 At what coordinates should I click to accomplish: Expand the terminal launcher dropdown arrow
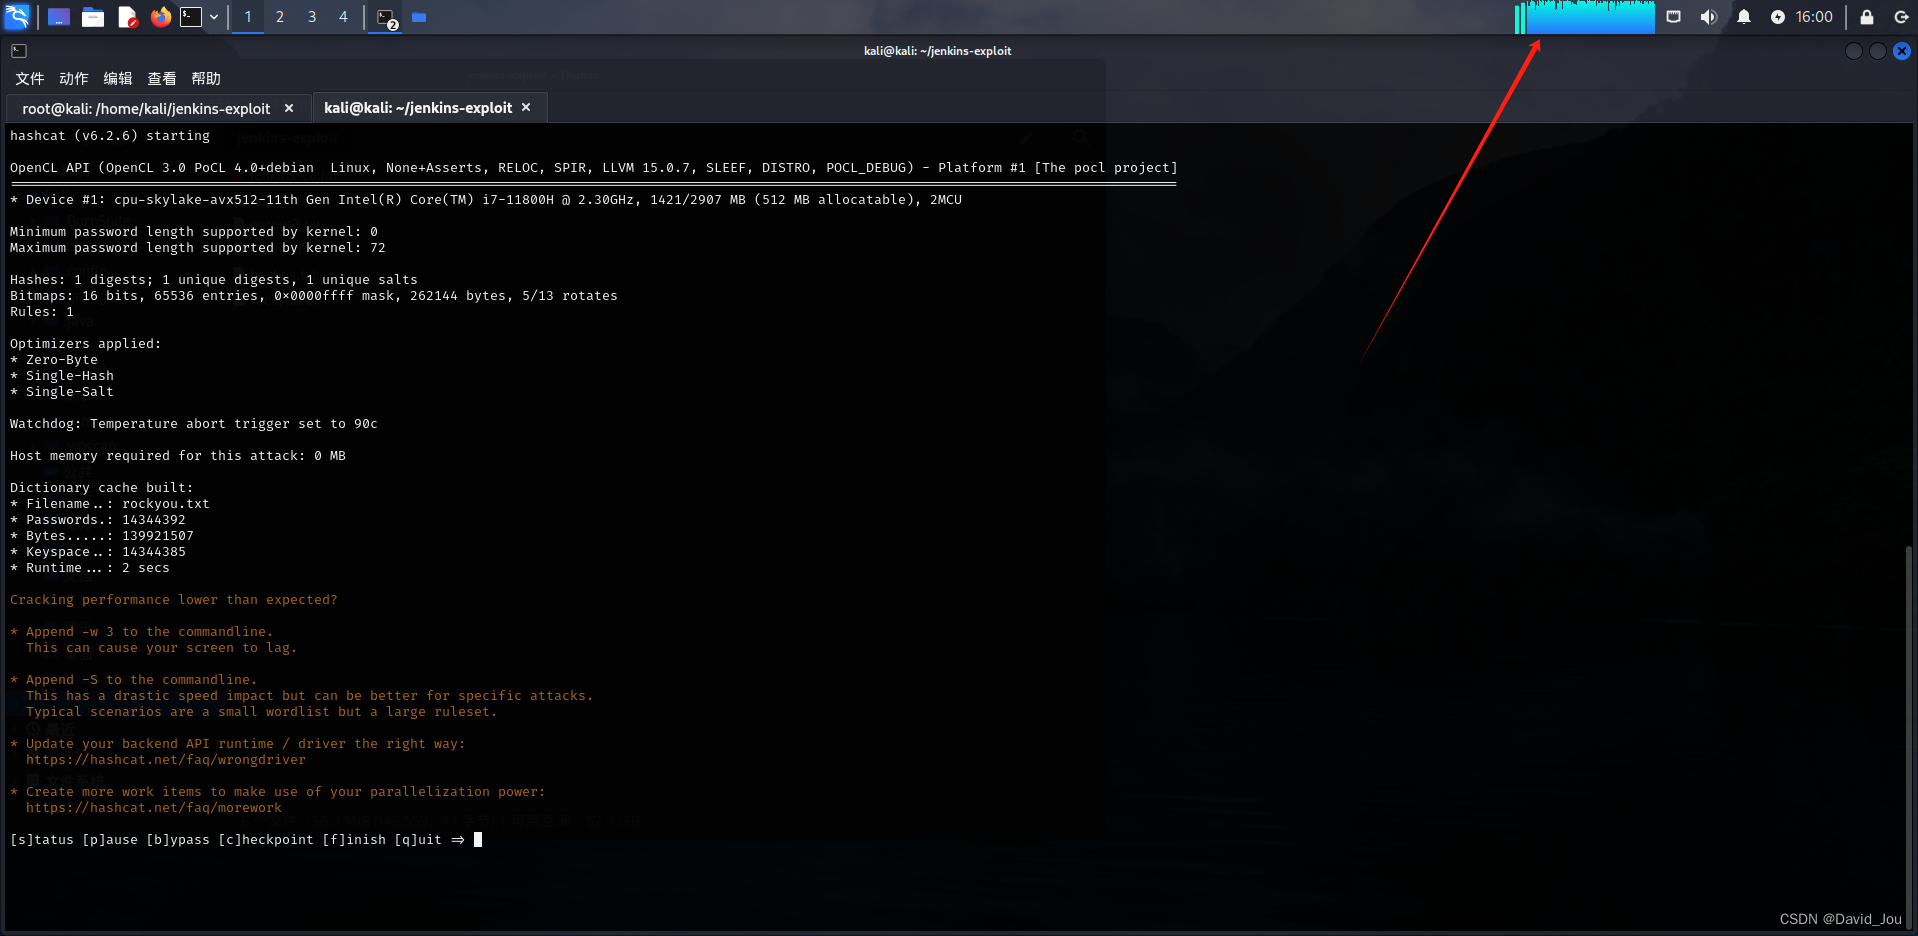(214, 17)
